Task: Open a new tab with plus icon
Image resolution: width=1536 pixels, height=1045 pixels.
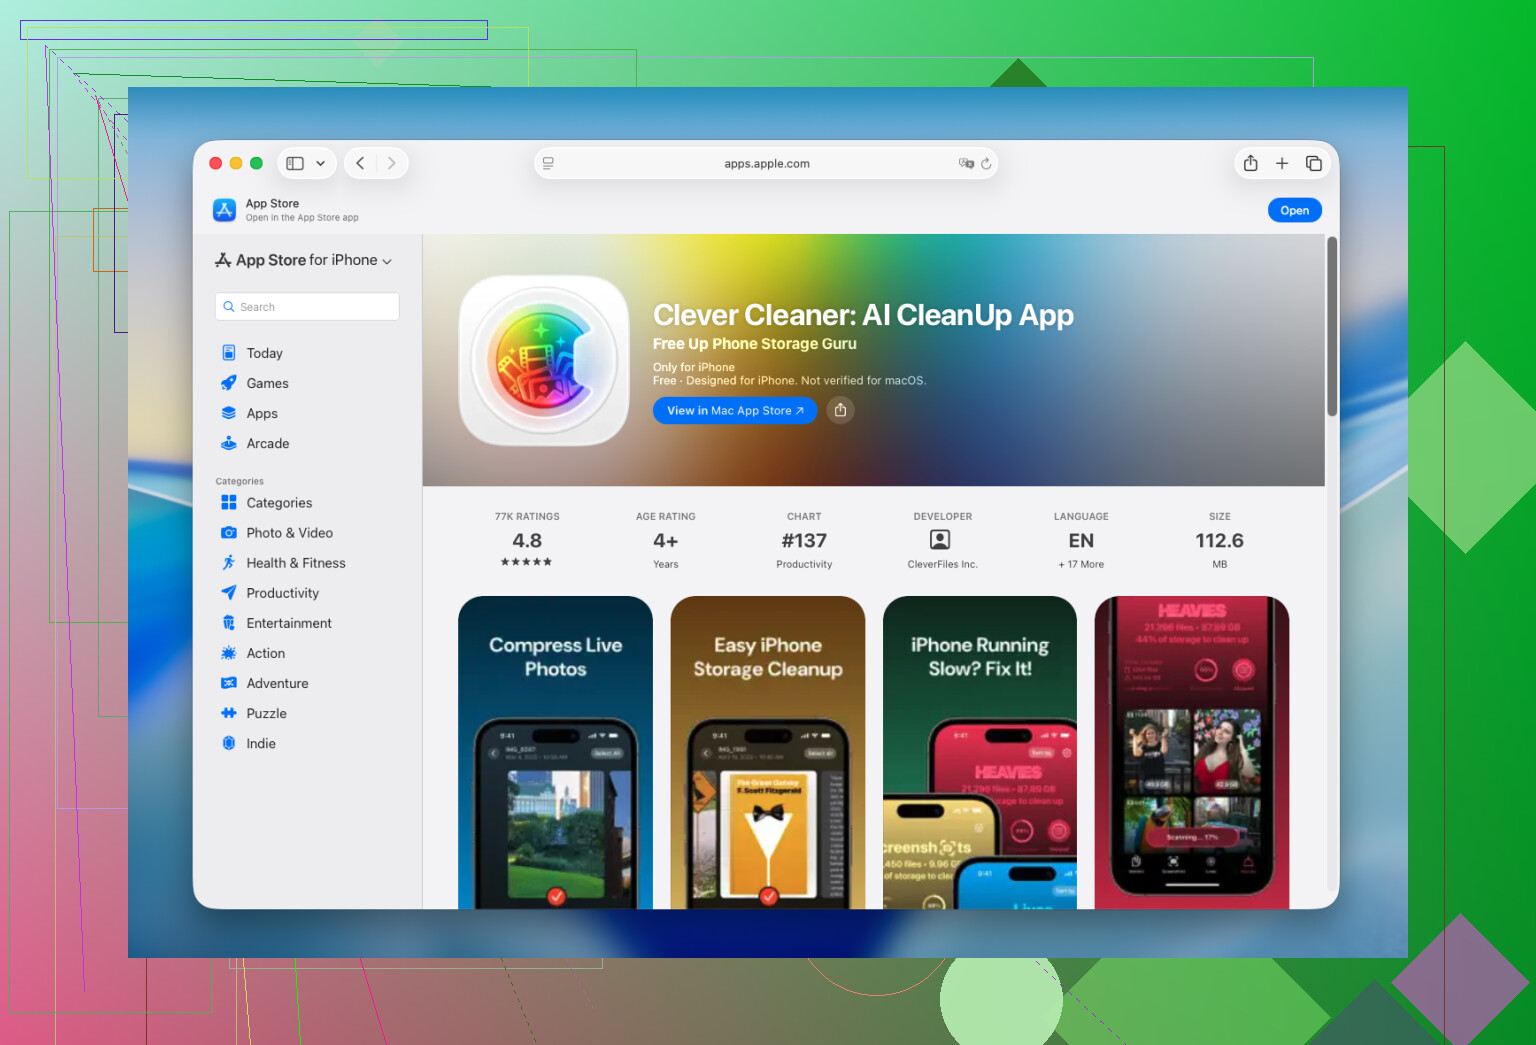Action: [1282, 163]
